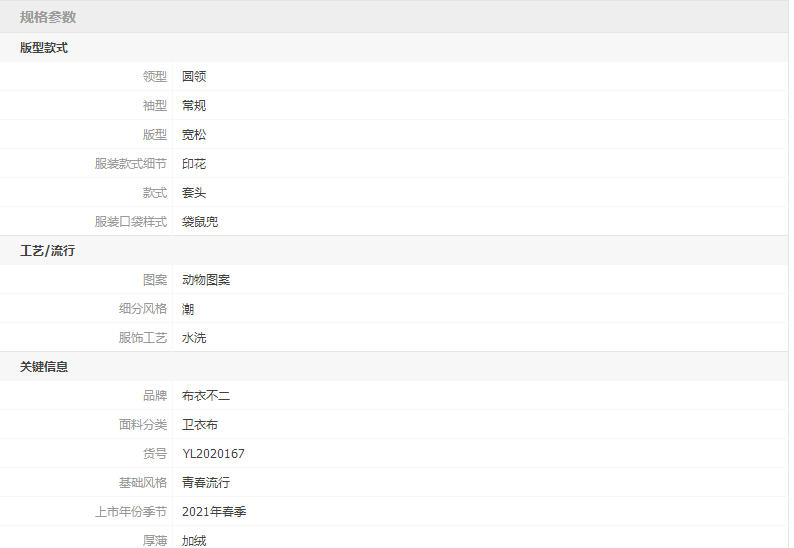
Task: Click the 上市年份季节 row label
Action: (x=131, y=511)
